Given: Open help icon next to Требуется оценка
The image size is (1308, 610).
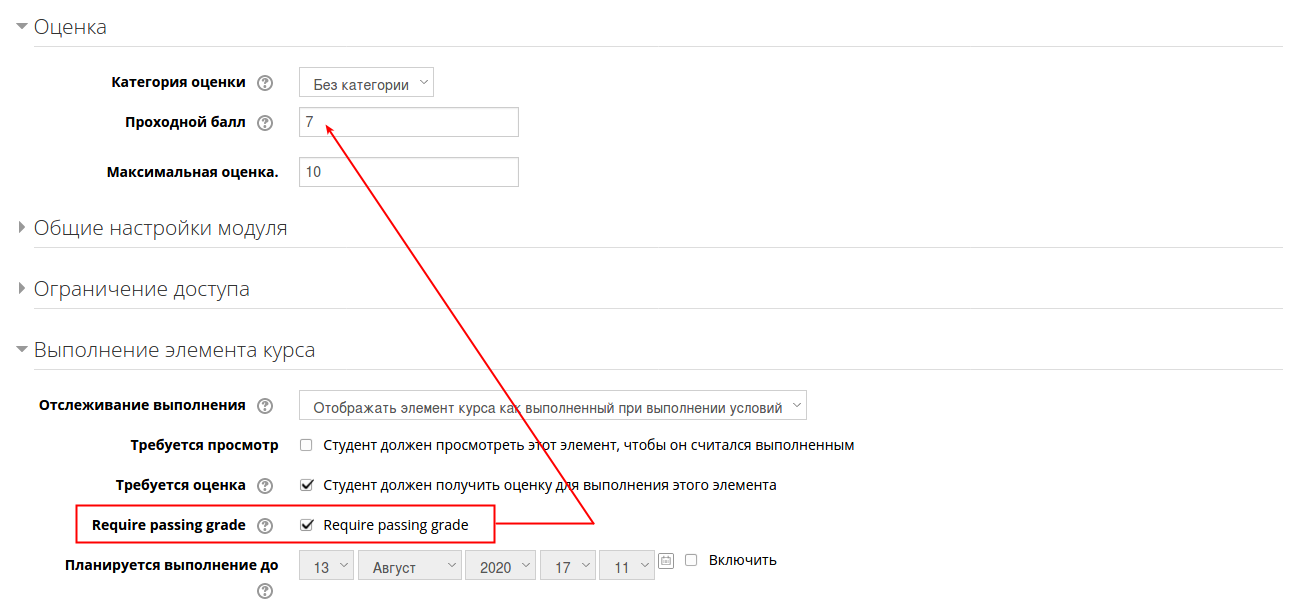Looking at the screenshot, I should tap(265, 486).
